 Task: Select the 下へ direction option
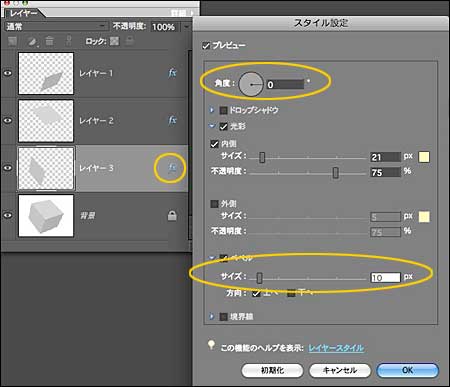(x=291, y=293)
